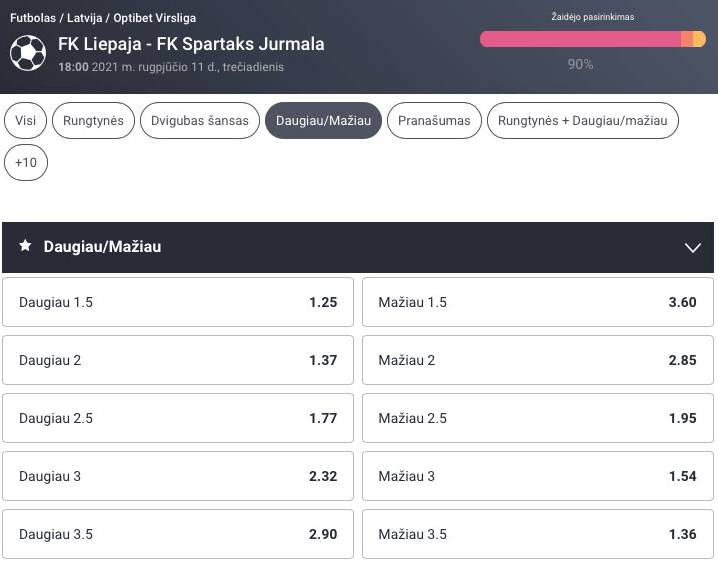Expand more markets with +10
This screenshot has height=562, width=718.
26,163
